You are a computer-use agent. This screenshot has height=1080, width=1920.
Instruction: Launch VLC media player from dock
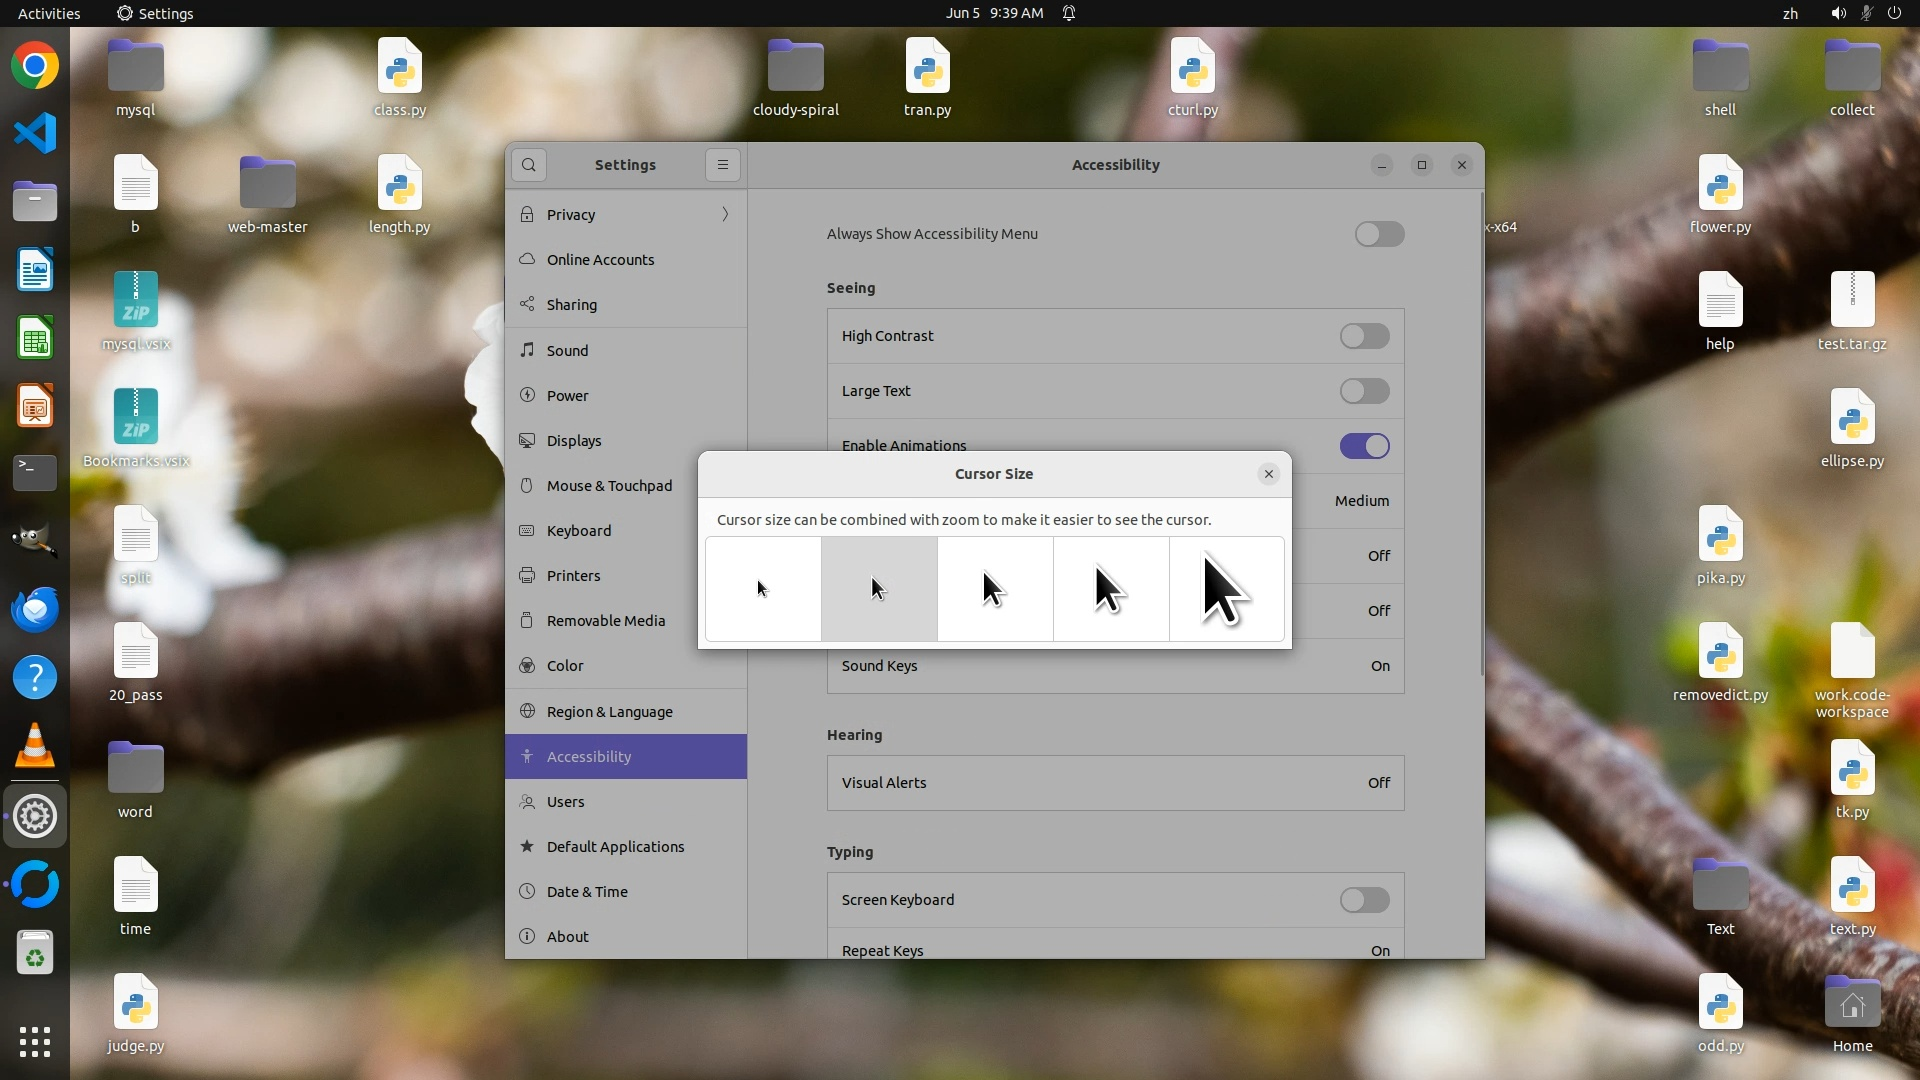point(35,746)
